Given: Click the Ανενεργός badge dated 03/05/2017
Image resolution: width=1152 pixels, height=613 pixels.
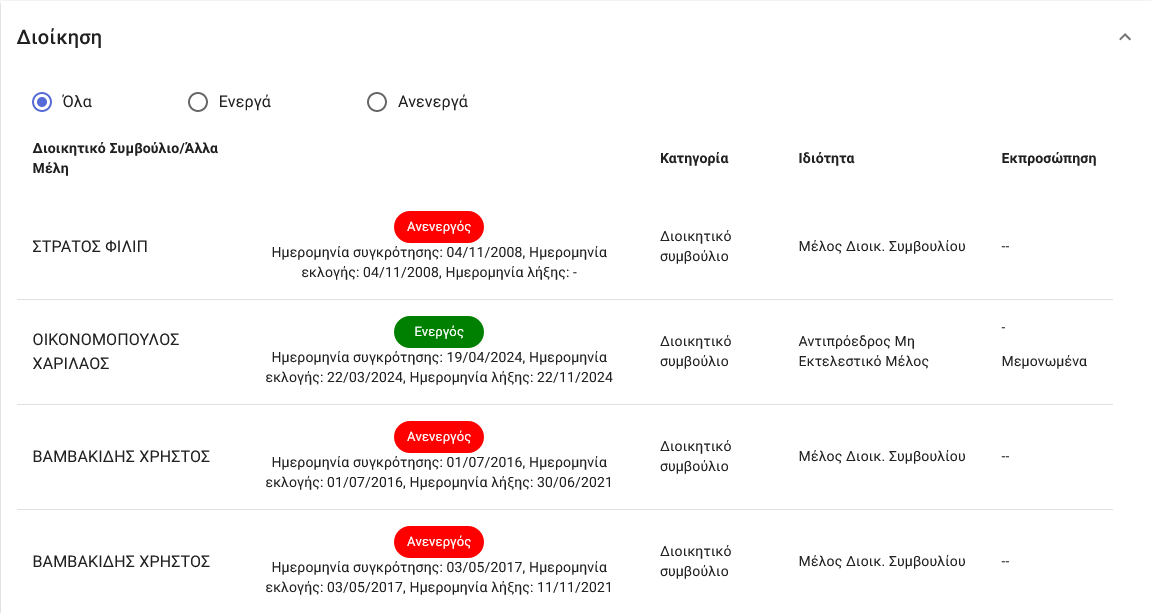Looking at the screenshot, I should pos(439,542).
